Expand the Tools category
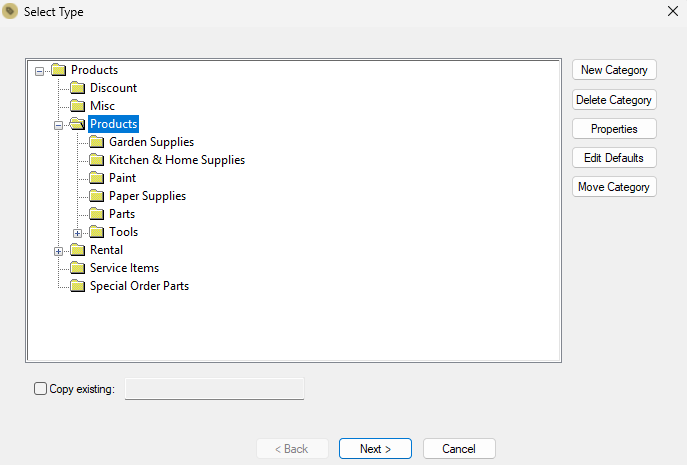Image resolution: width=687 pixels, height=465 pixels. (x=77, y=233)
